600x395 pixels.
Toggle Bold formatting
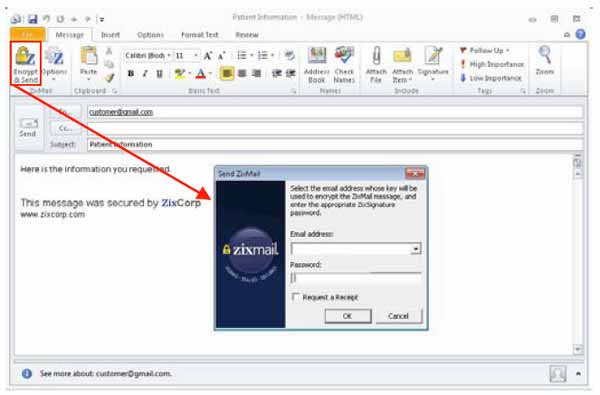[130, 73]
